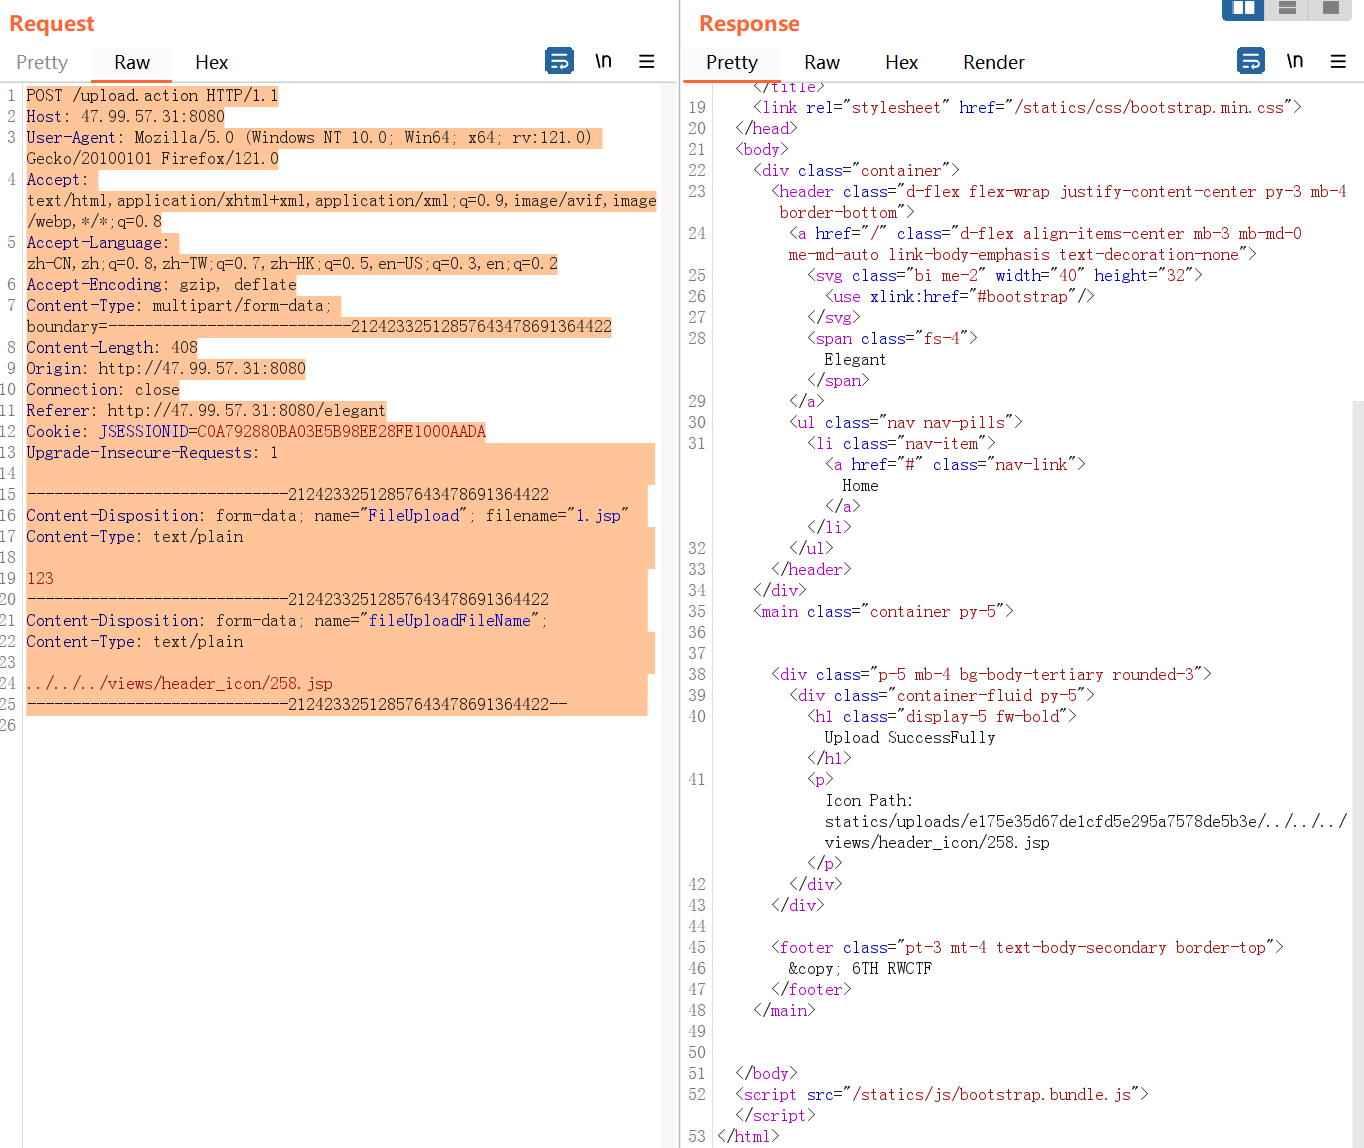Click the POST /upload.action HTTP/1.1 line
This screenshot has width=1364, height=1148.
point(152,96)
